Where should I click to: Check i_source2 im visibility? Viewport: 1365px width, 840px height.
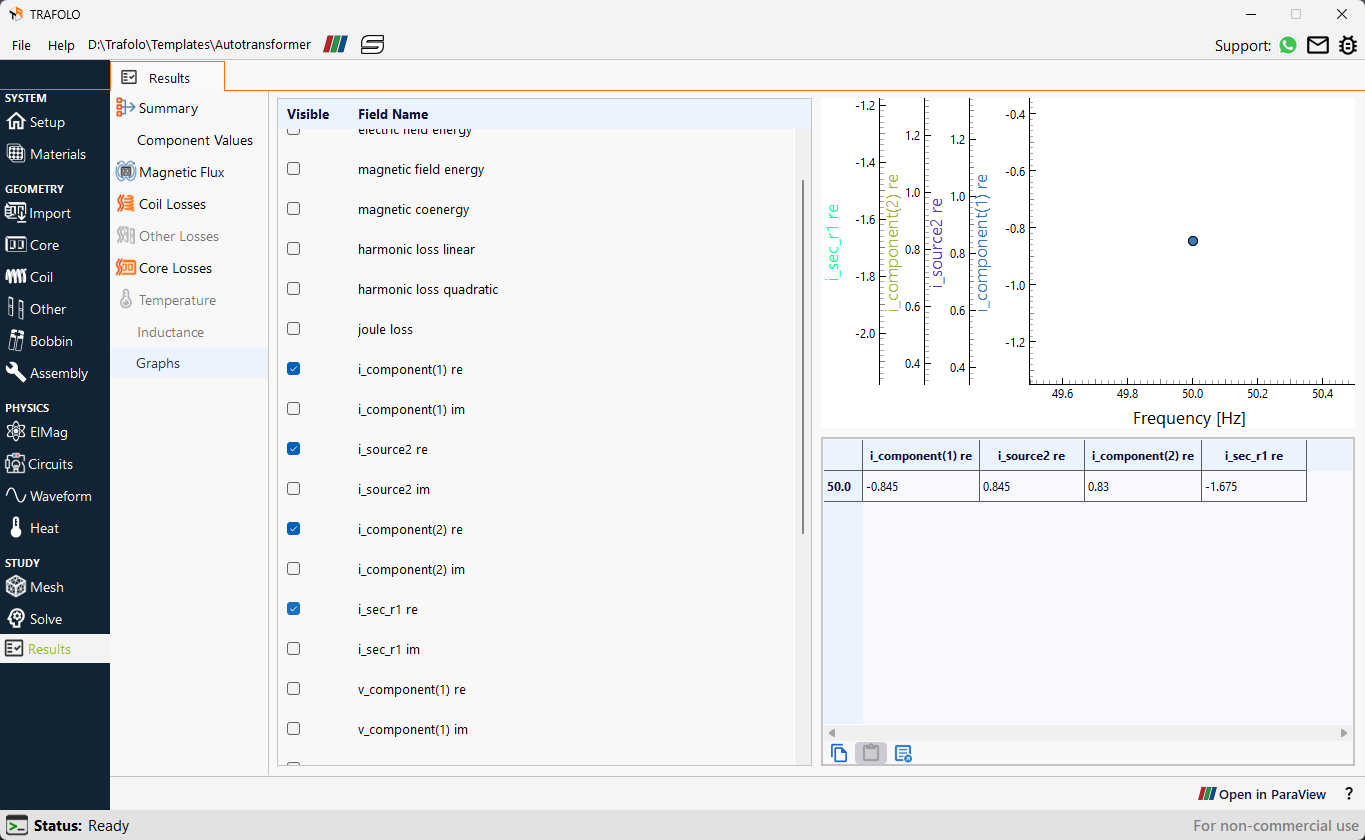pyautogui.click(x=294, y=489)
